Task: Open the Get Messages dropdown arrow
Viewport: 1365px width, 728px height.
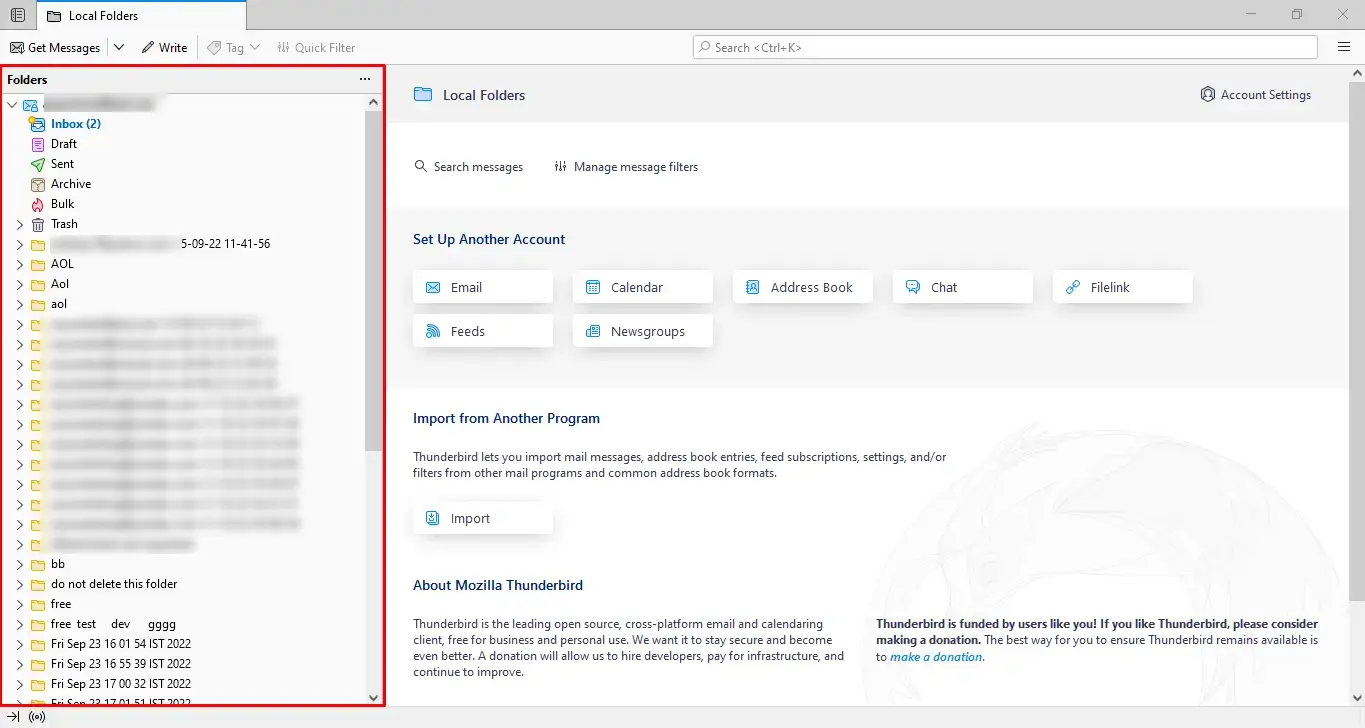Action: click(119, 47)
